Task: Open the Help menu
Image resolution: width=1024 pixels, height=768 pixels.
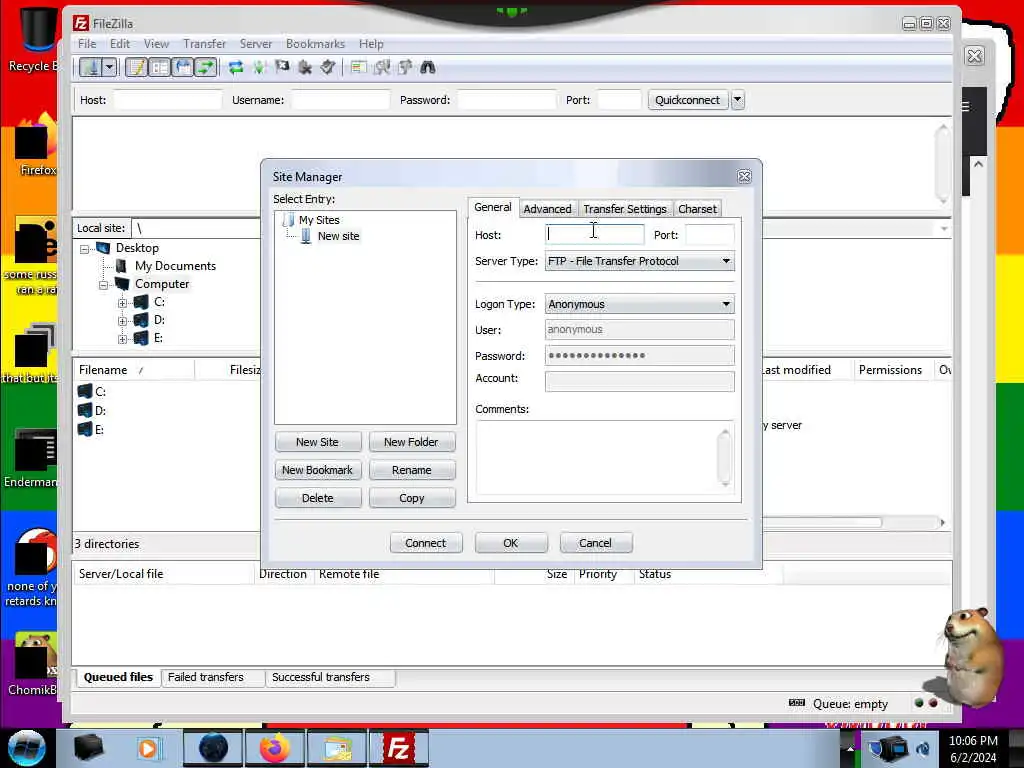Action: (371, 44)
